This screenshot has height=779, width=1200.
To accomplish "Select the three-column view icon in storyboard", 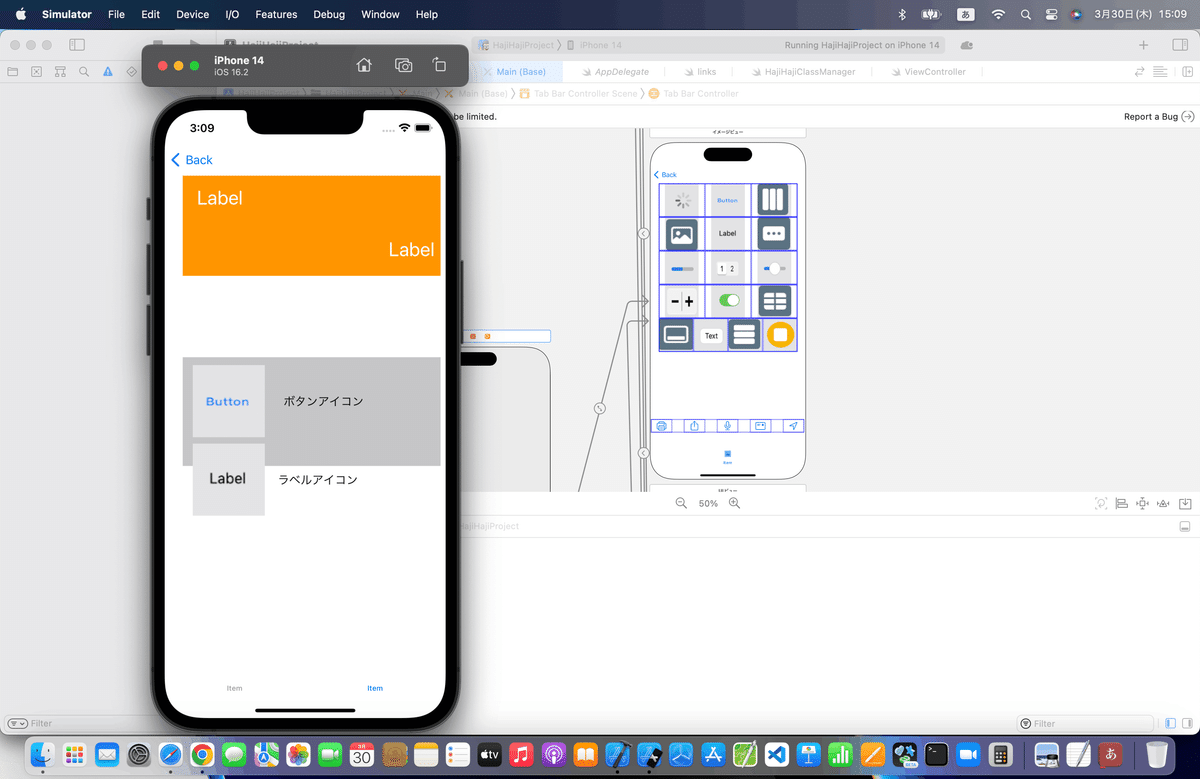I will coord(773,200).
